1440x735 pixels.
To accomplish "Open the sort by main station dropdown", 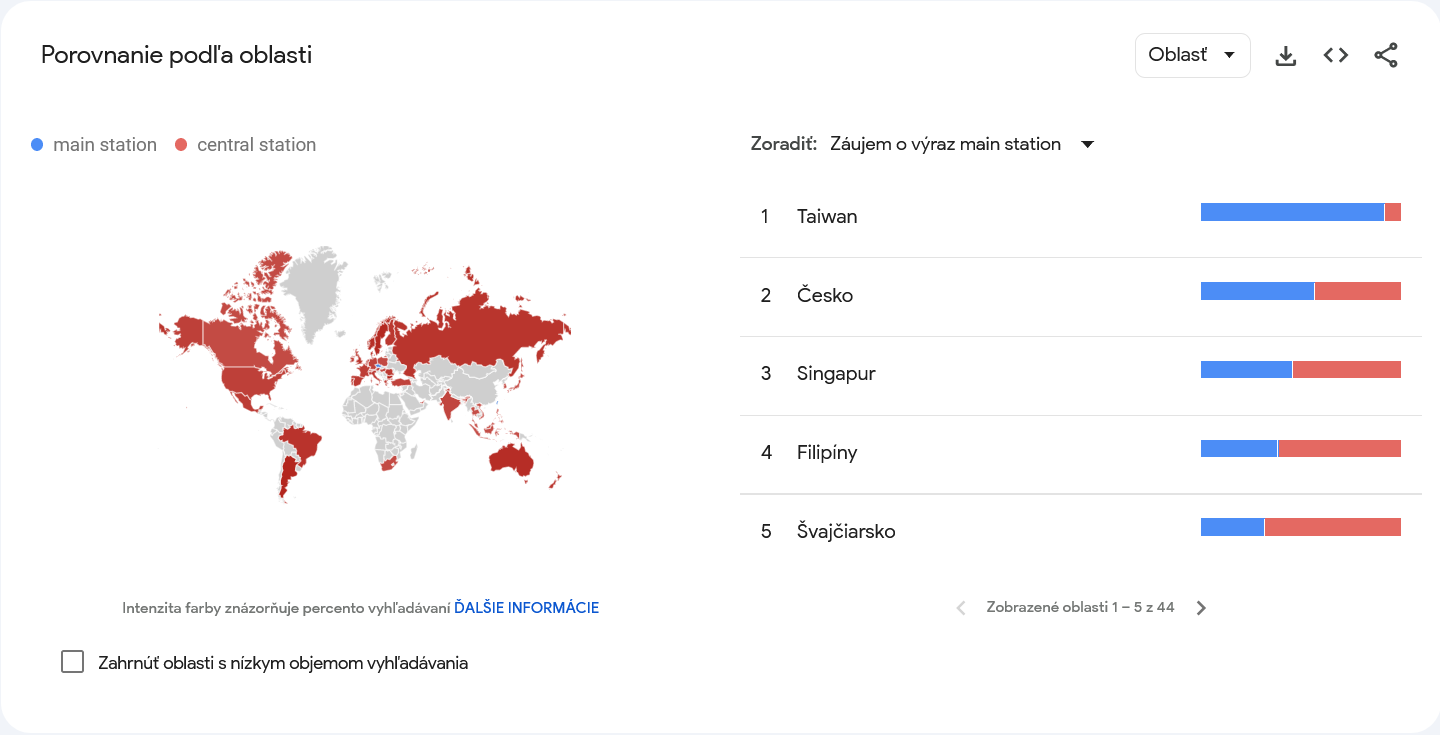I will (x=945, y=144).
